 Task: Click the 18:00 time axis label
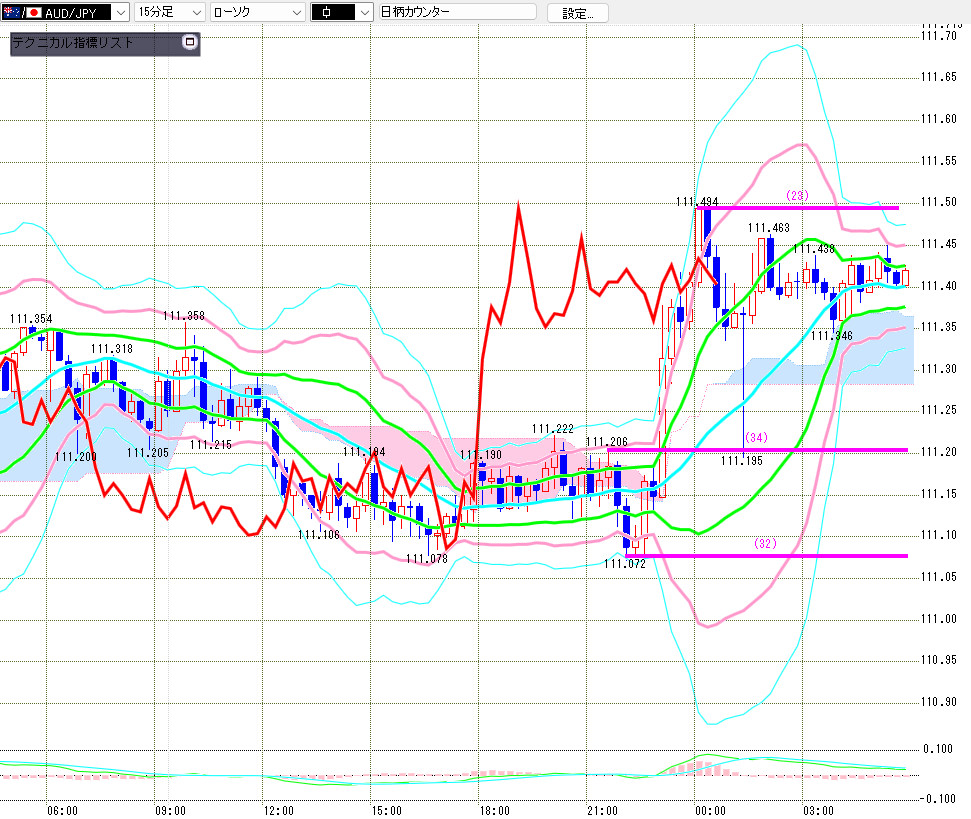[495, 810]
